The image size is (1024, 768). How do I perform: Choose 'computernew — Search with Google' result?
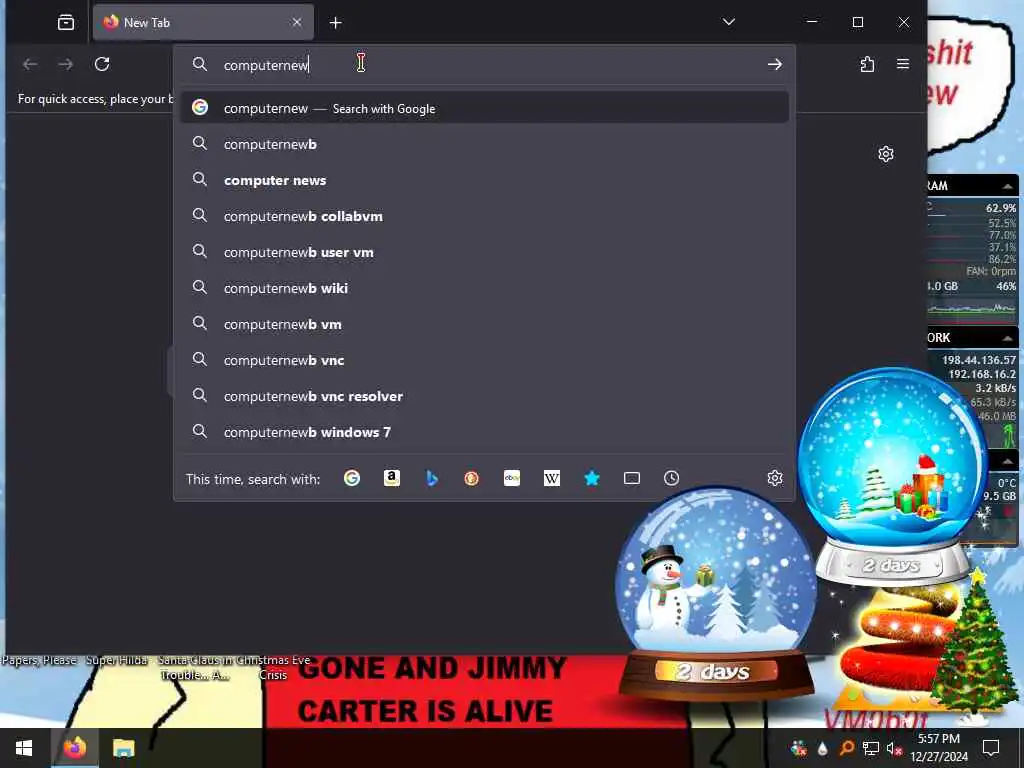(x=485, y=108)
